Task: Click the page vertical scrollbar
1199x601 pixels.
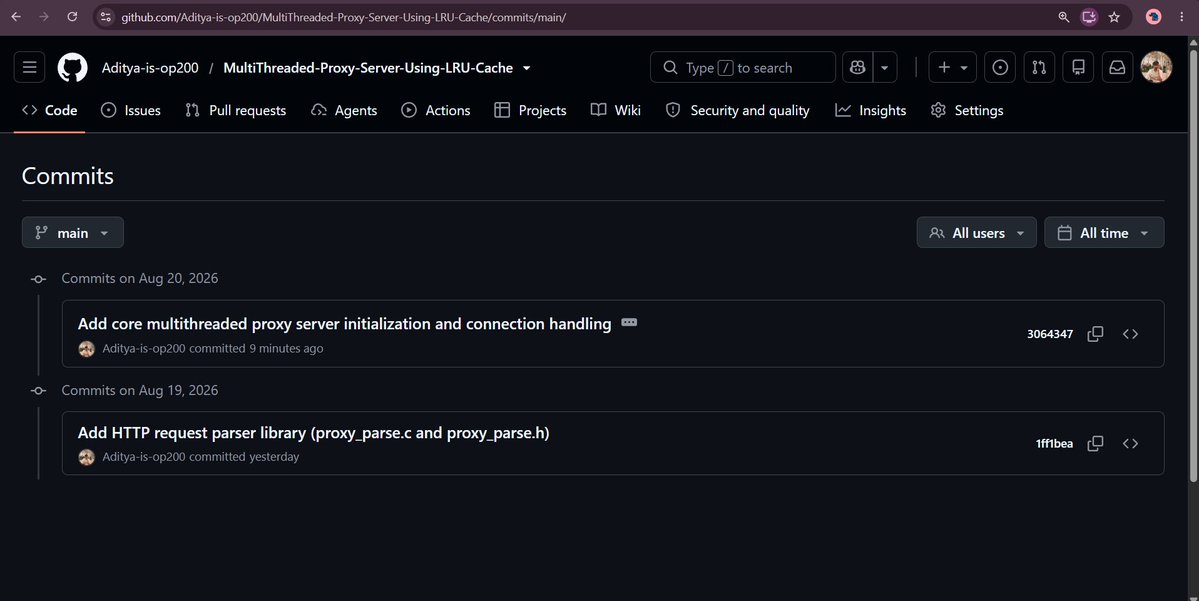Action: point(1193,265)
